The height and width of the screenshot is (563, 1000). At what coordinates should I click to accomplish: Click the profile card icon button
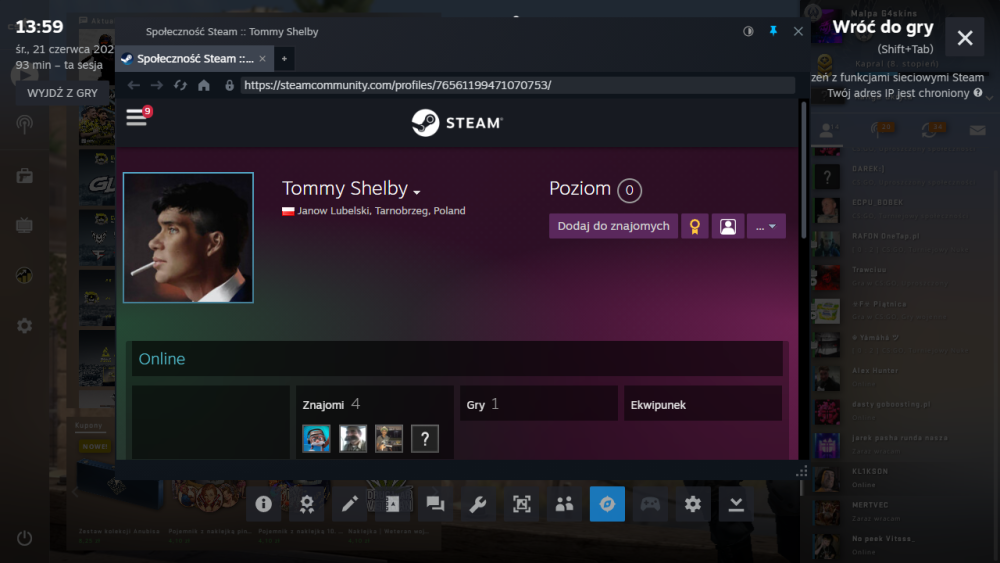point(728,226)
